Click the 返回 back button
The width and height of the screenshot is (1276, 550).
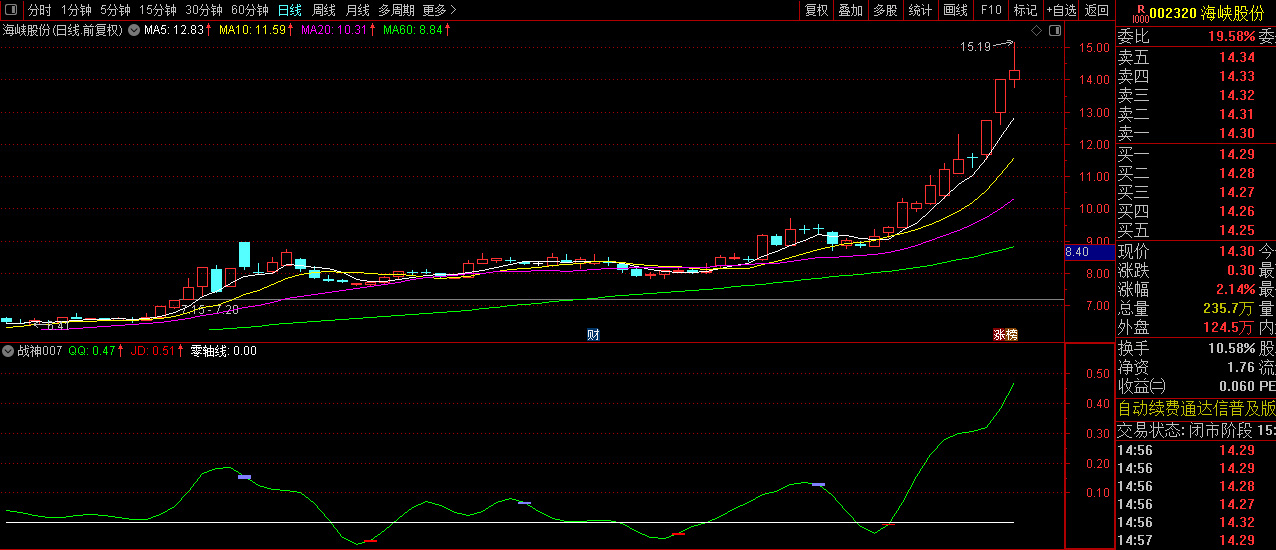(x=1097, y=10)
